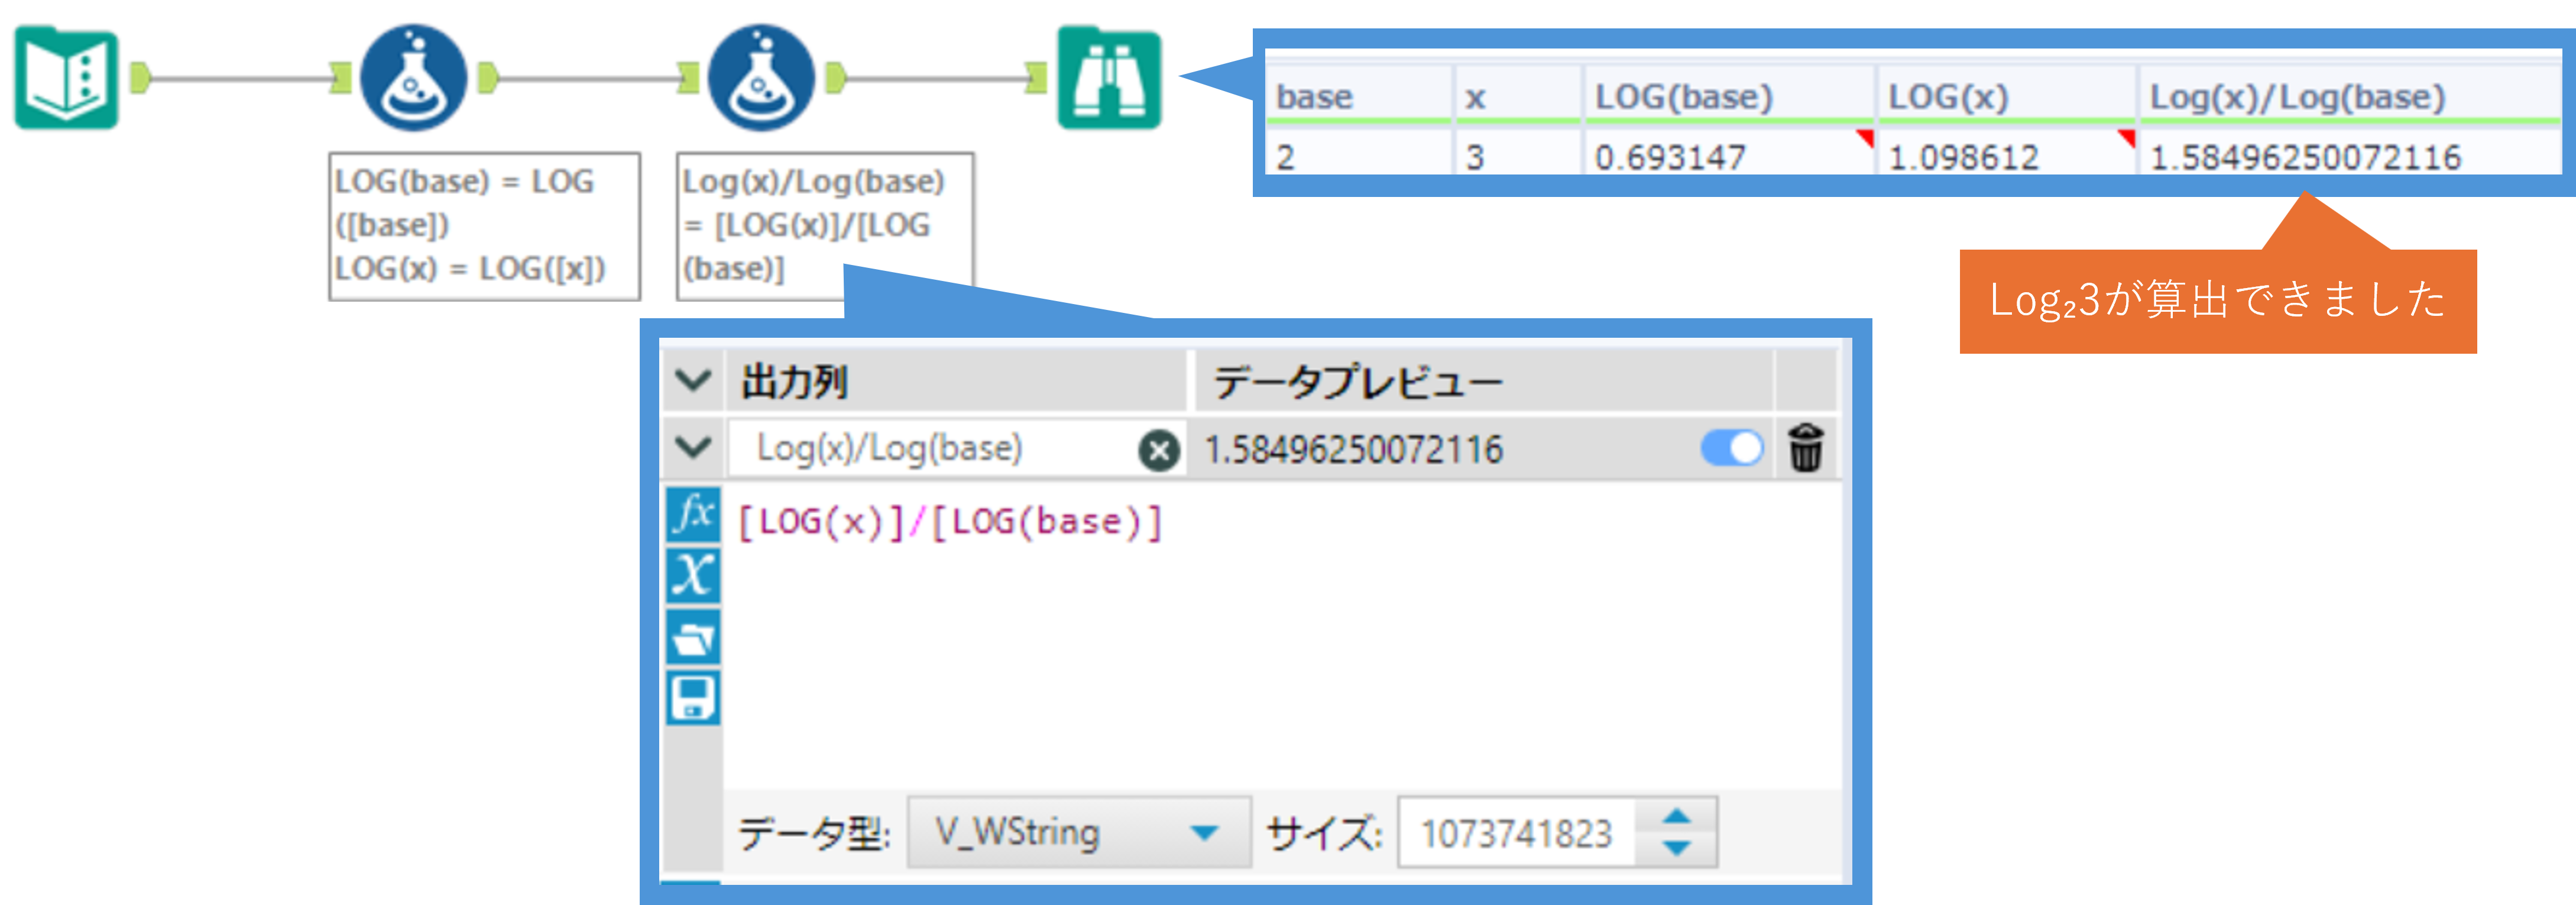Click the LOG(base) column header

point(1684,97)
